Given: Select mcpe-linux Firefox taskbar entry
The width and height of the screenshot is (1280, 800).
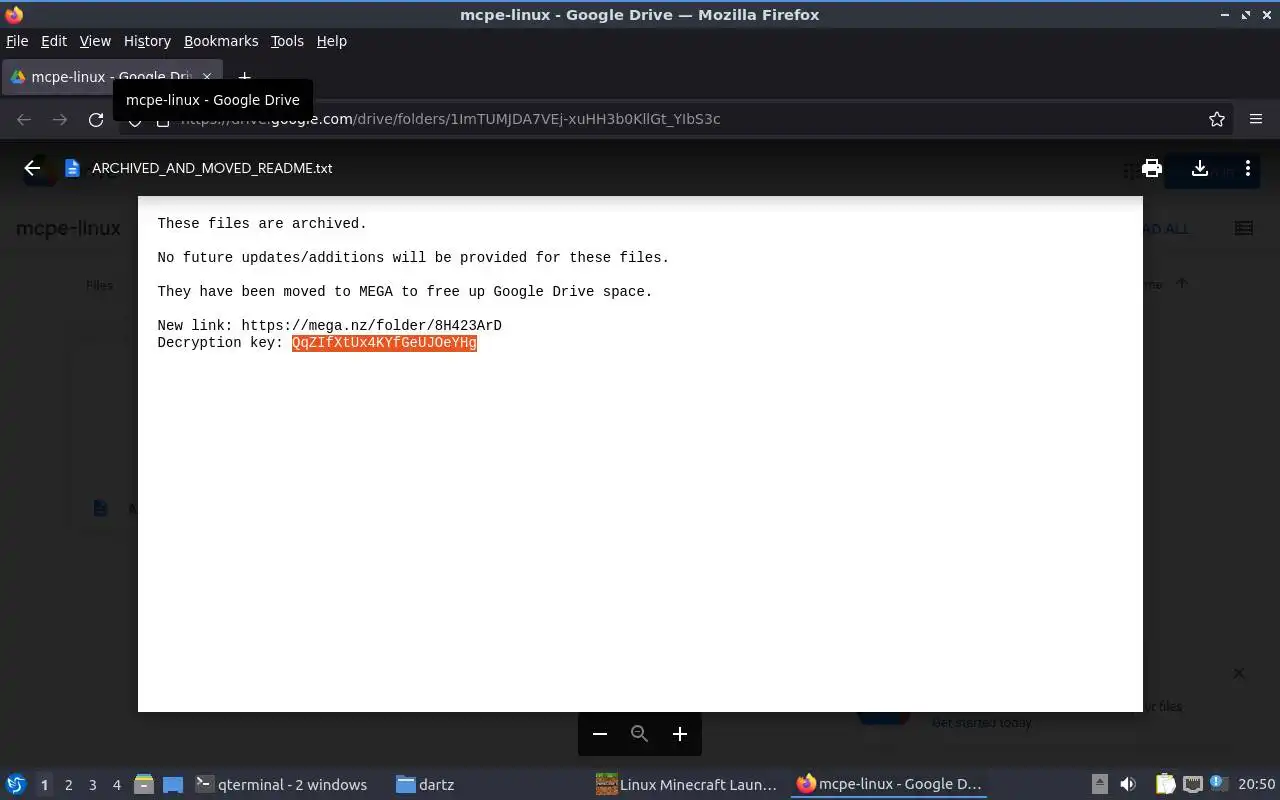Looking at the screenshot, I should pyautogui.click(x=889, y=785).
